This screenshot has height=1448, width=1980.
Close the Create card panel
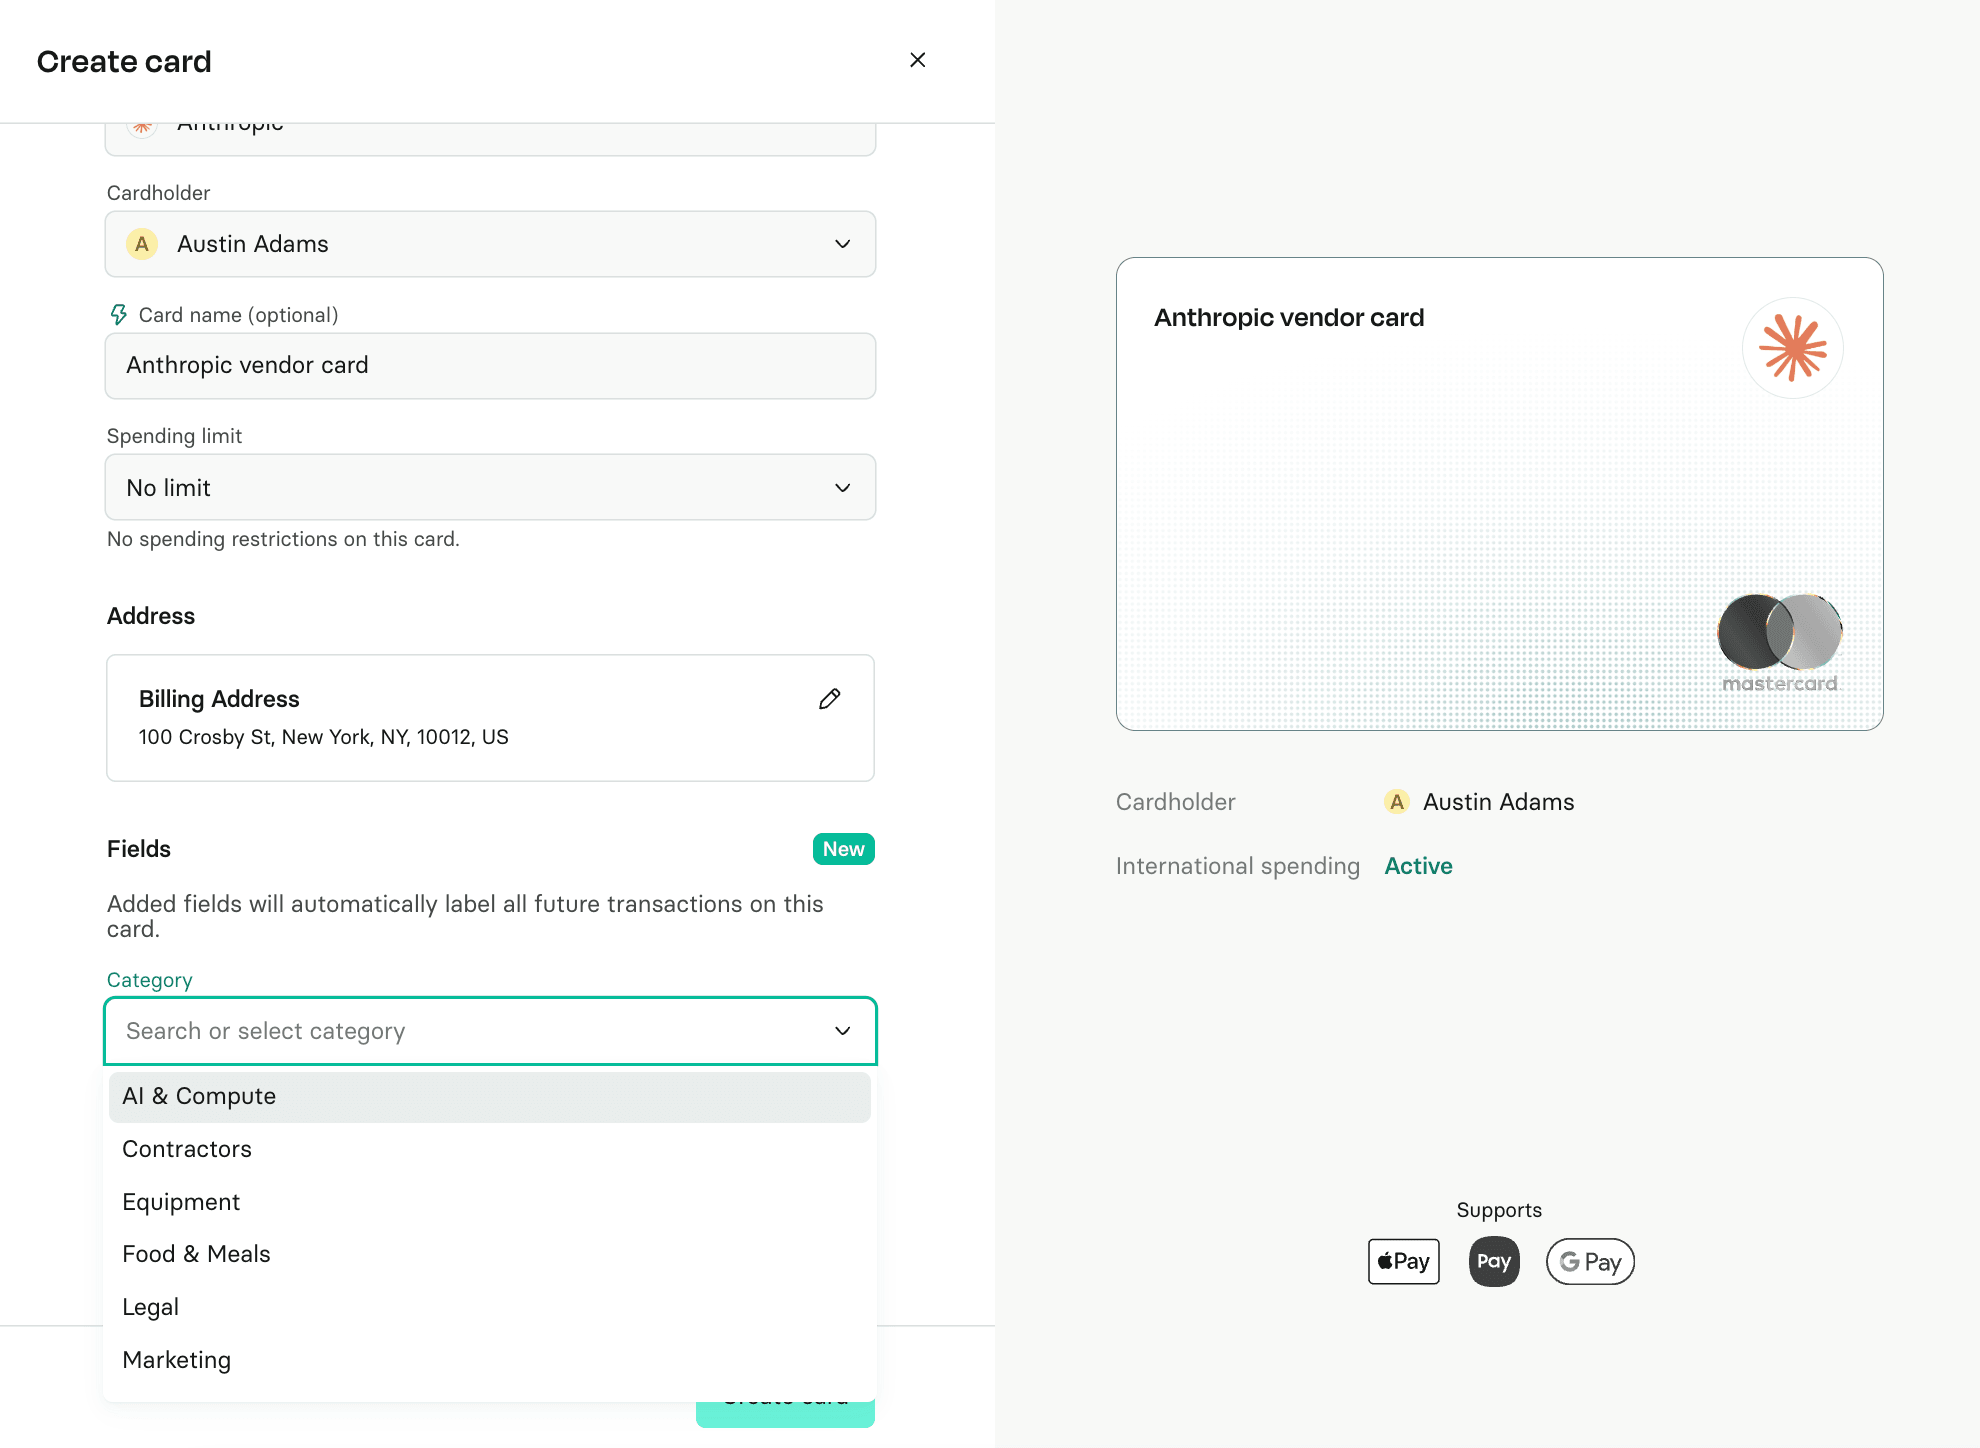click(x=917, y=60)
